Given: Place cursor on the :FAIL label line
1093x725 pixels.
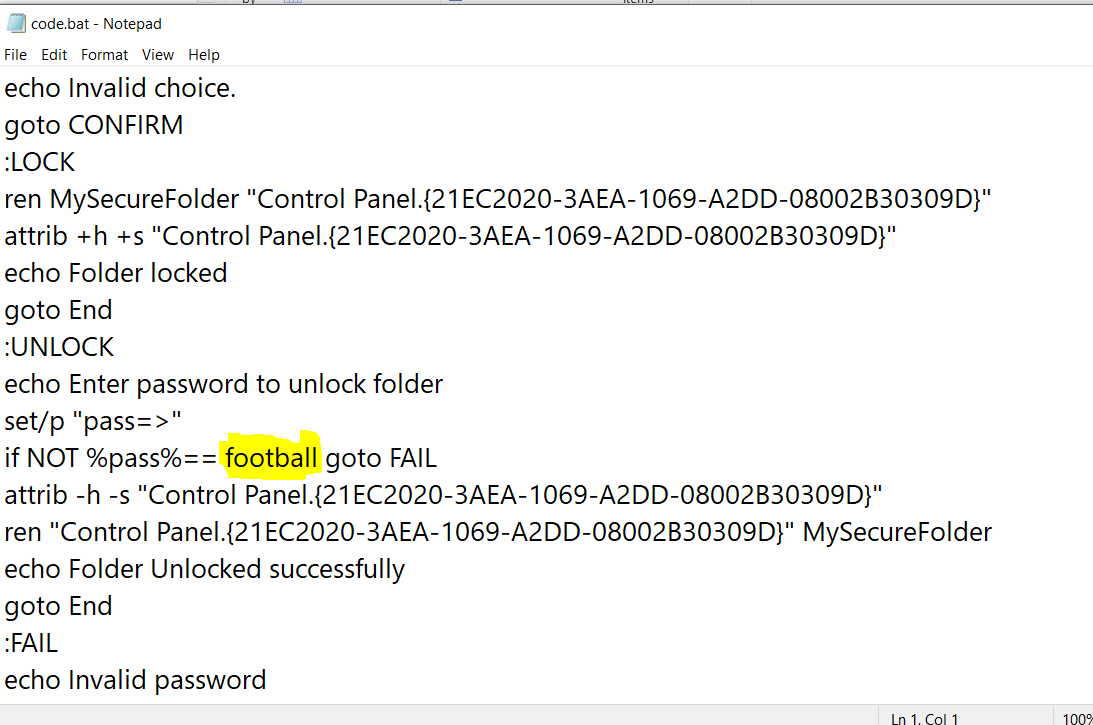Looking at the screenshot, I should [x=31, y=643].
